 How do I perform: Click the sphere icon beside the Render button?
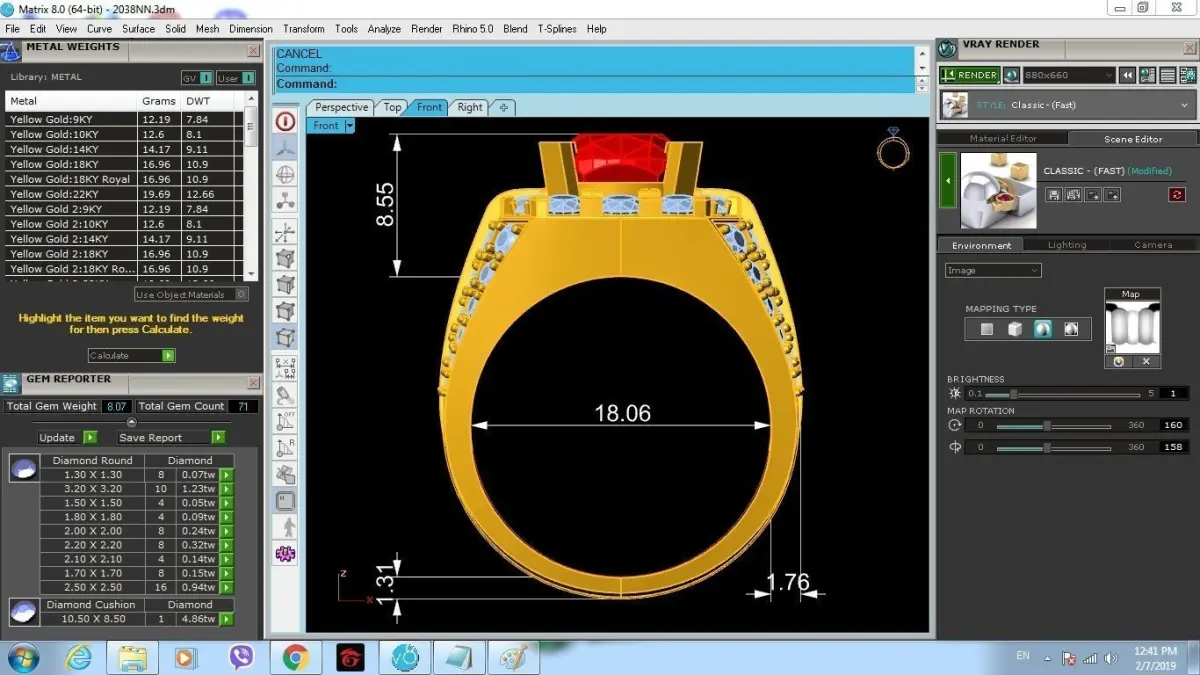point(1011,75)
